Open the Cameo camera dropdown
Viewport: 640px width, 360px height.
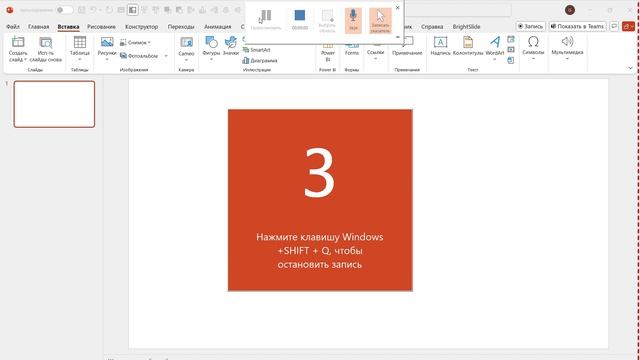186,48
